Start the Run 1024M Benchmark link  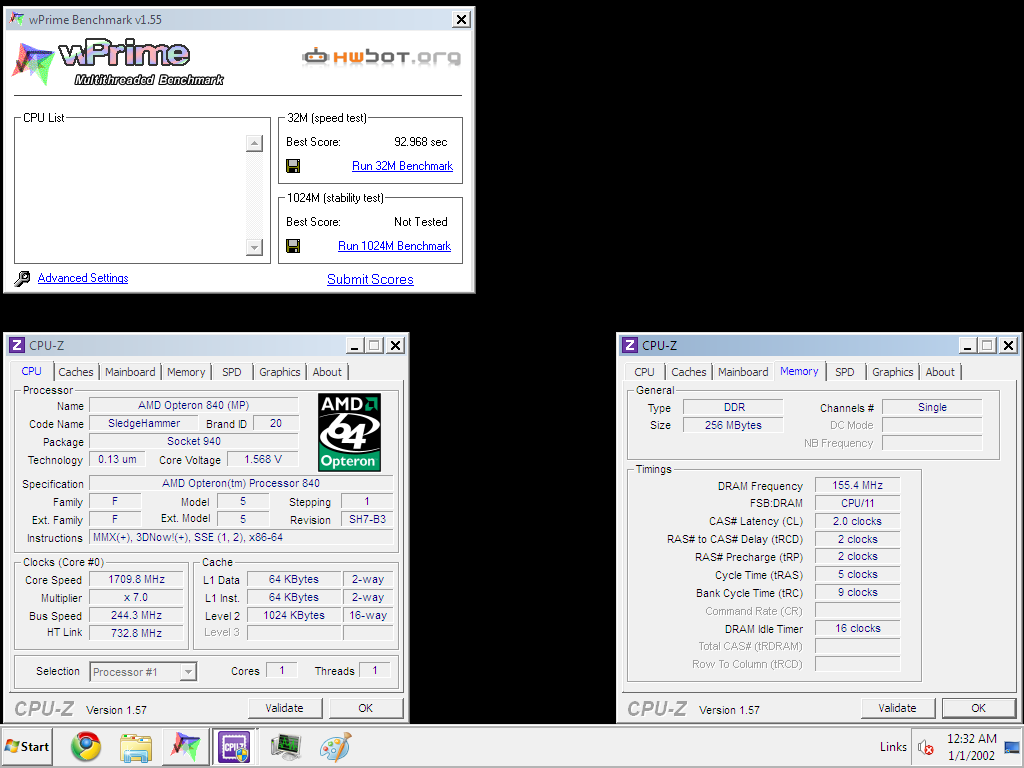394,246
